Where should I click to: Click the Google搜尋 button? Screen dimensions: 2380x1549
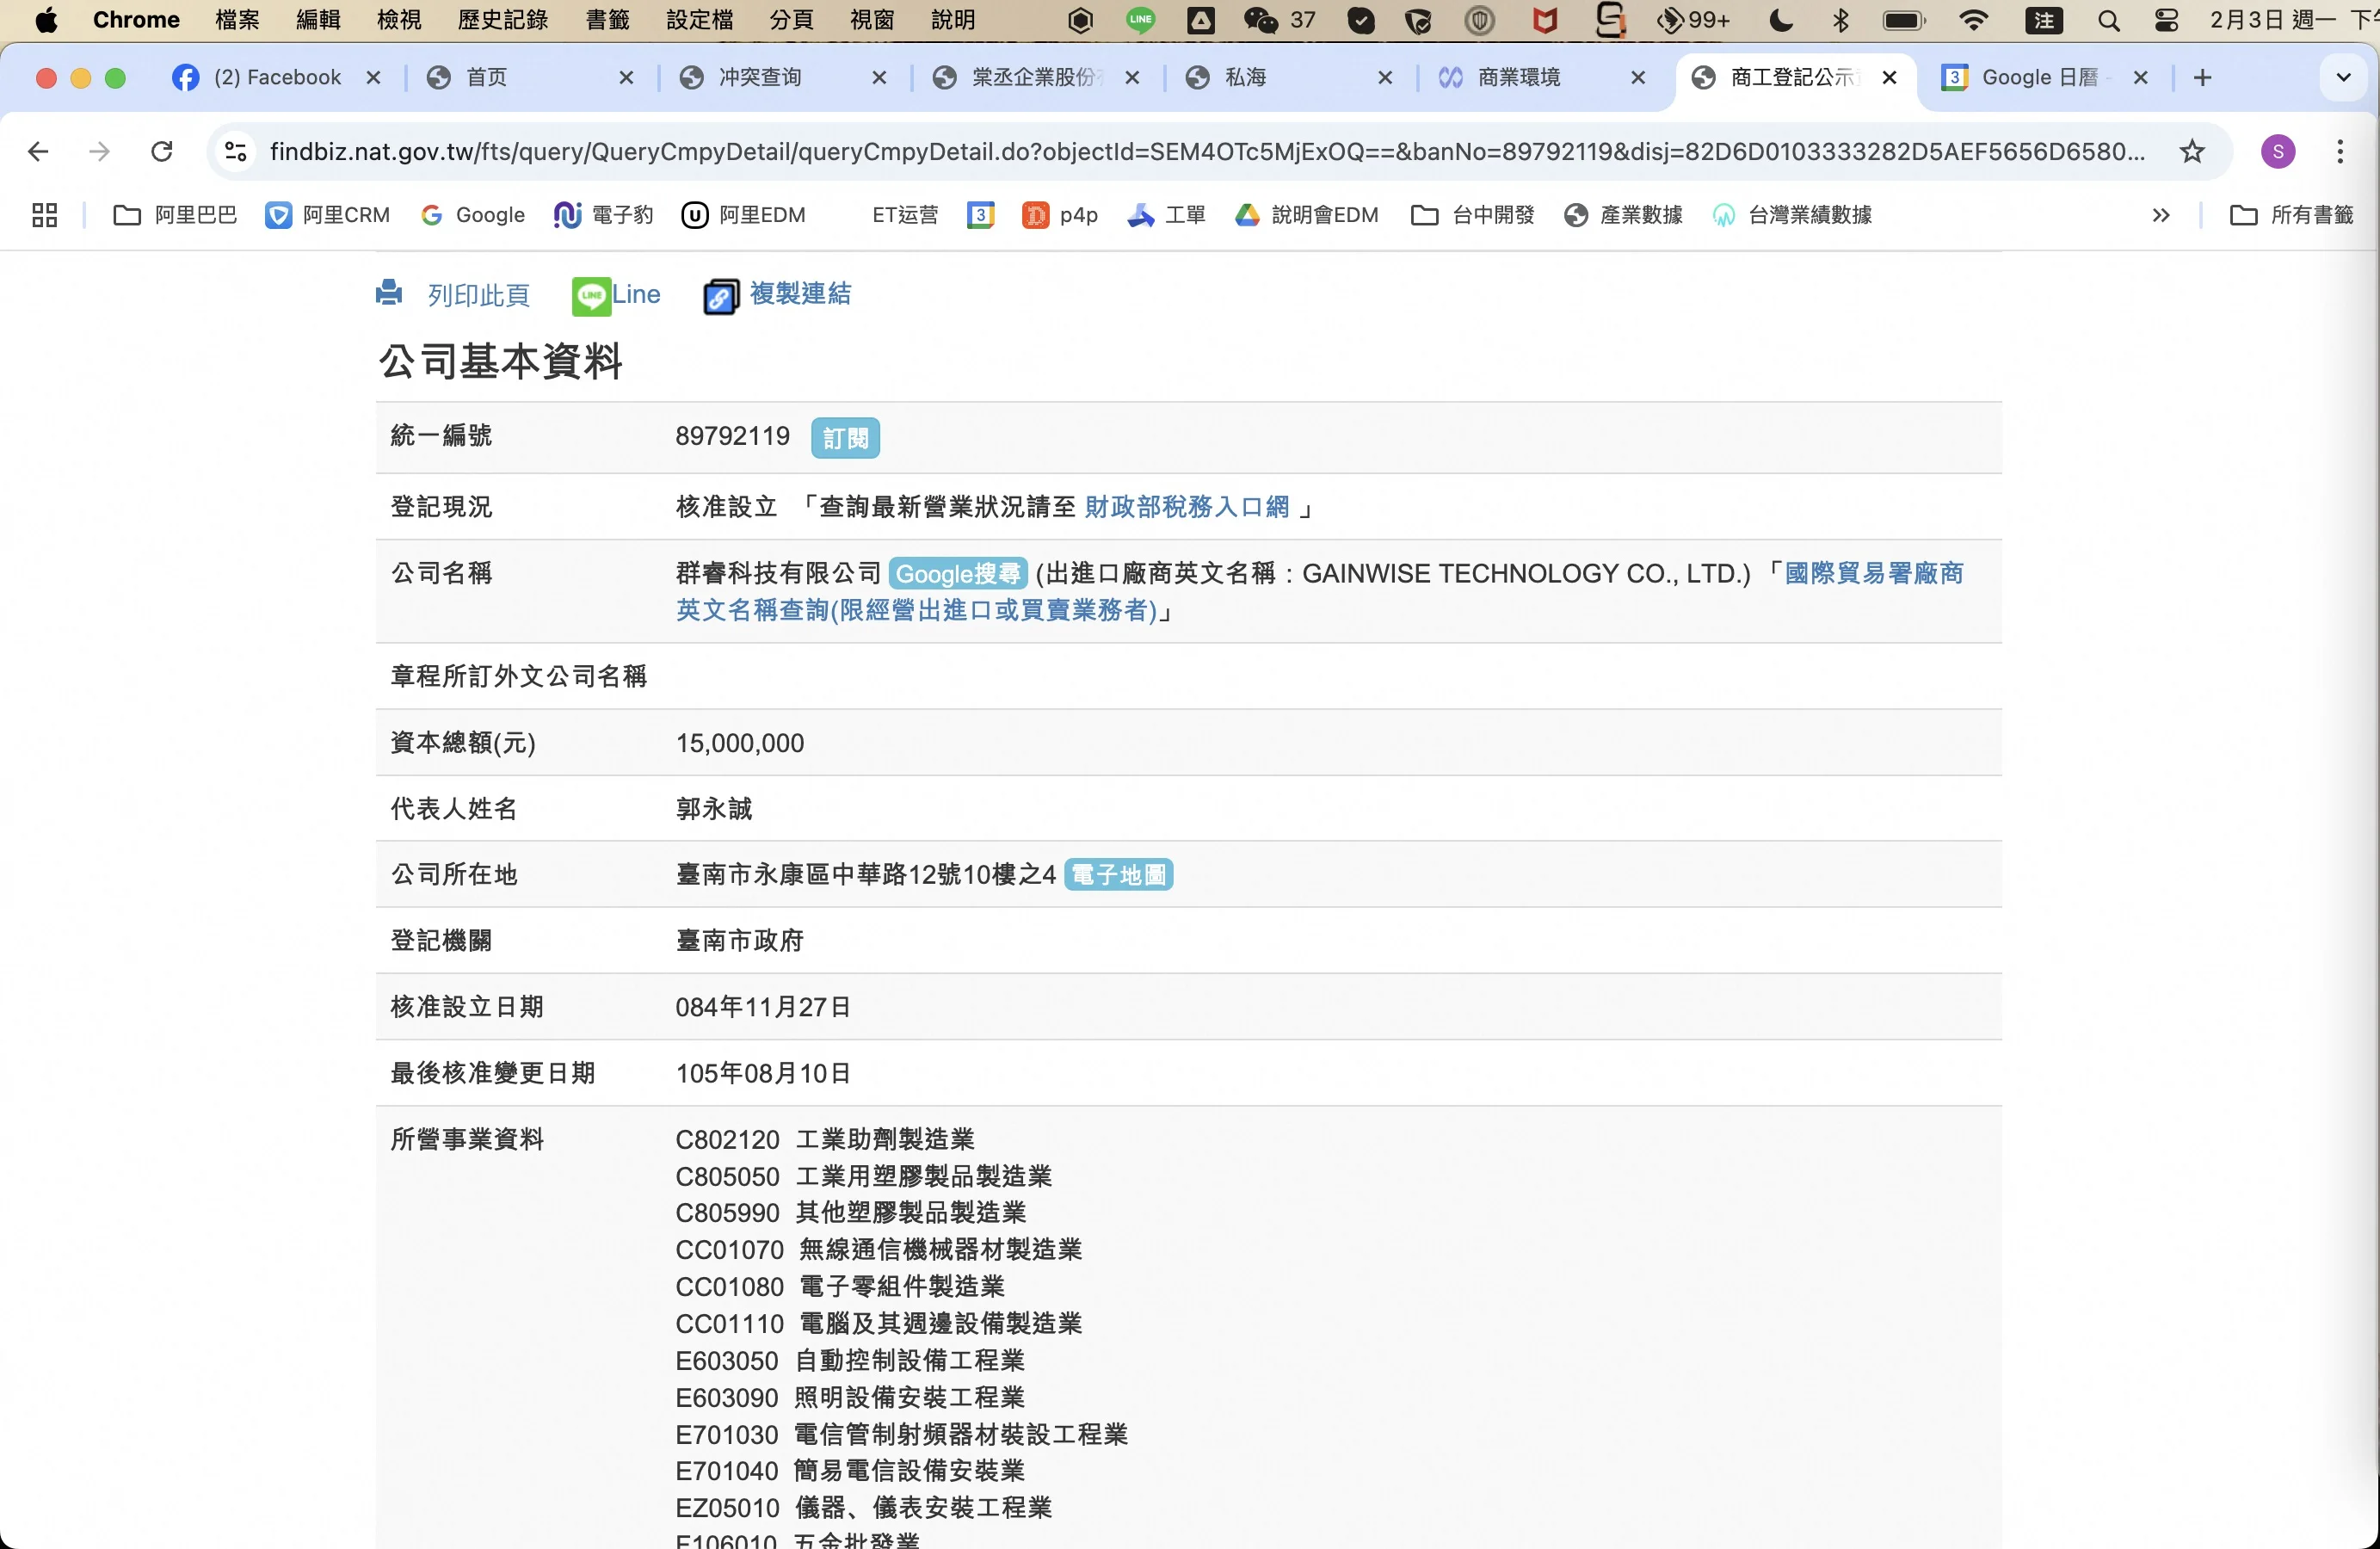pyautogui.click(x=957, y=574)
